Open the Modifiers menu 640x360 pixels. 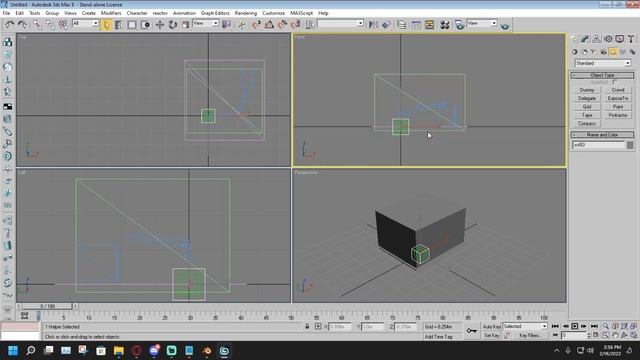coord(111,13)
